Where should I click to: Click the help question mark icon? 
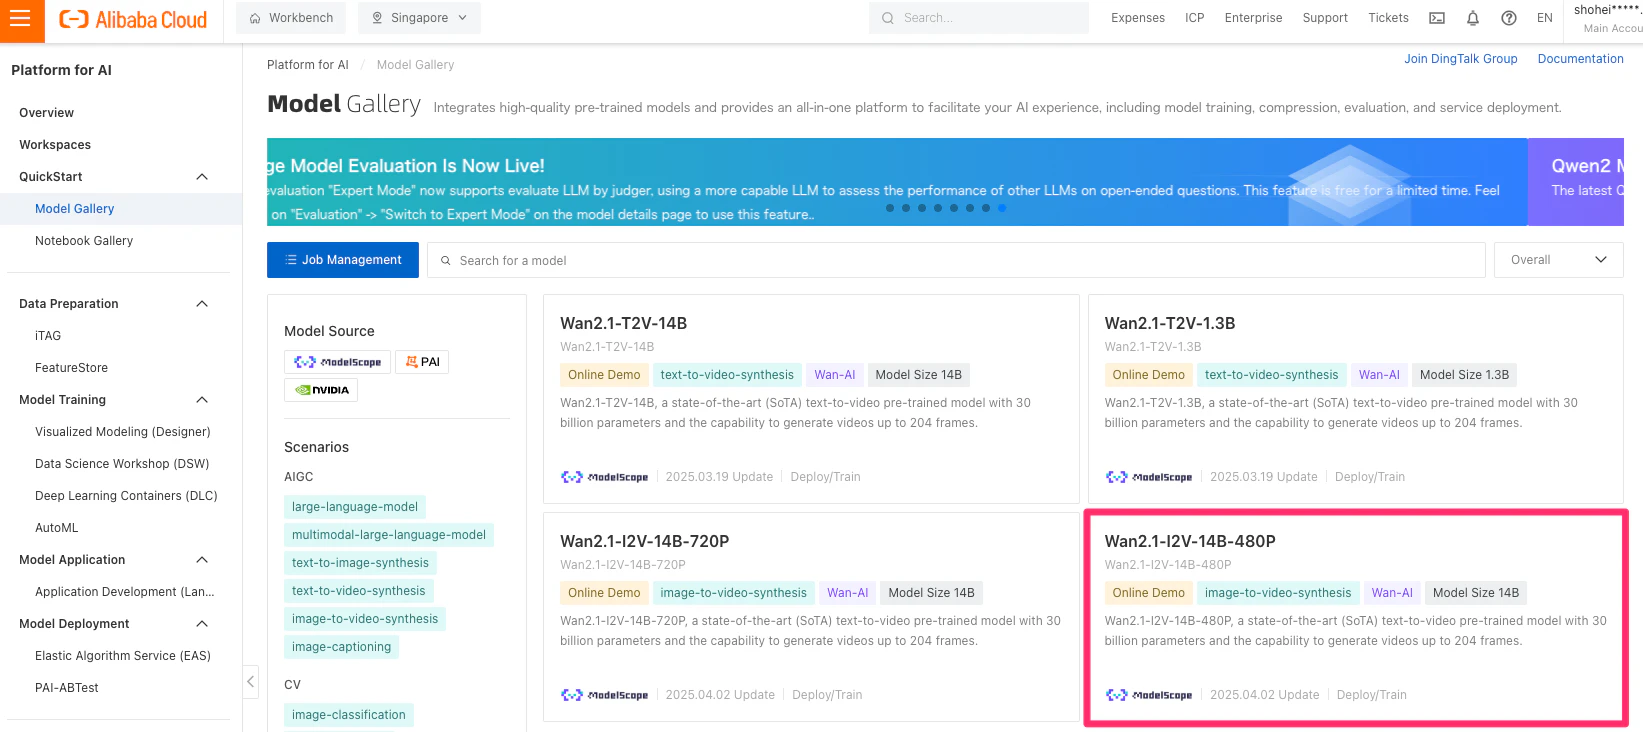point(1509,18)
